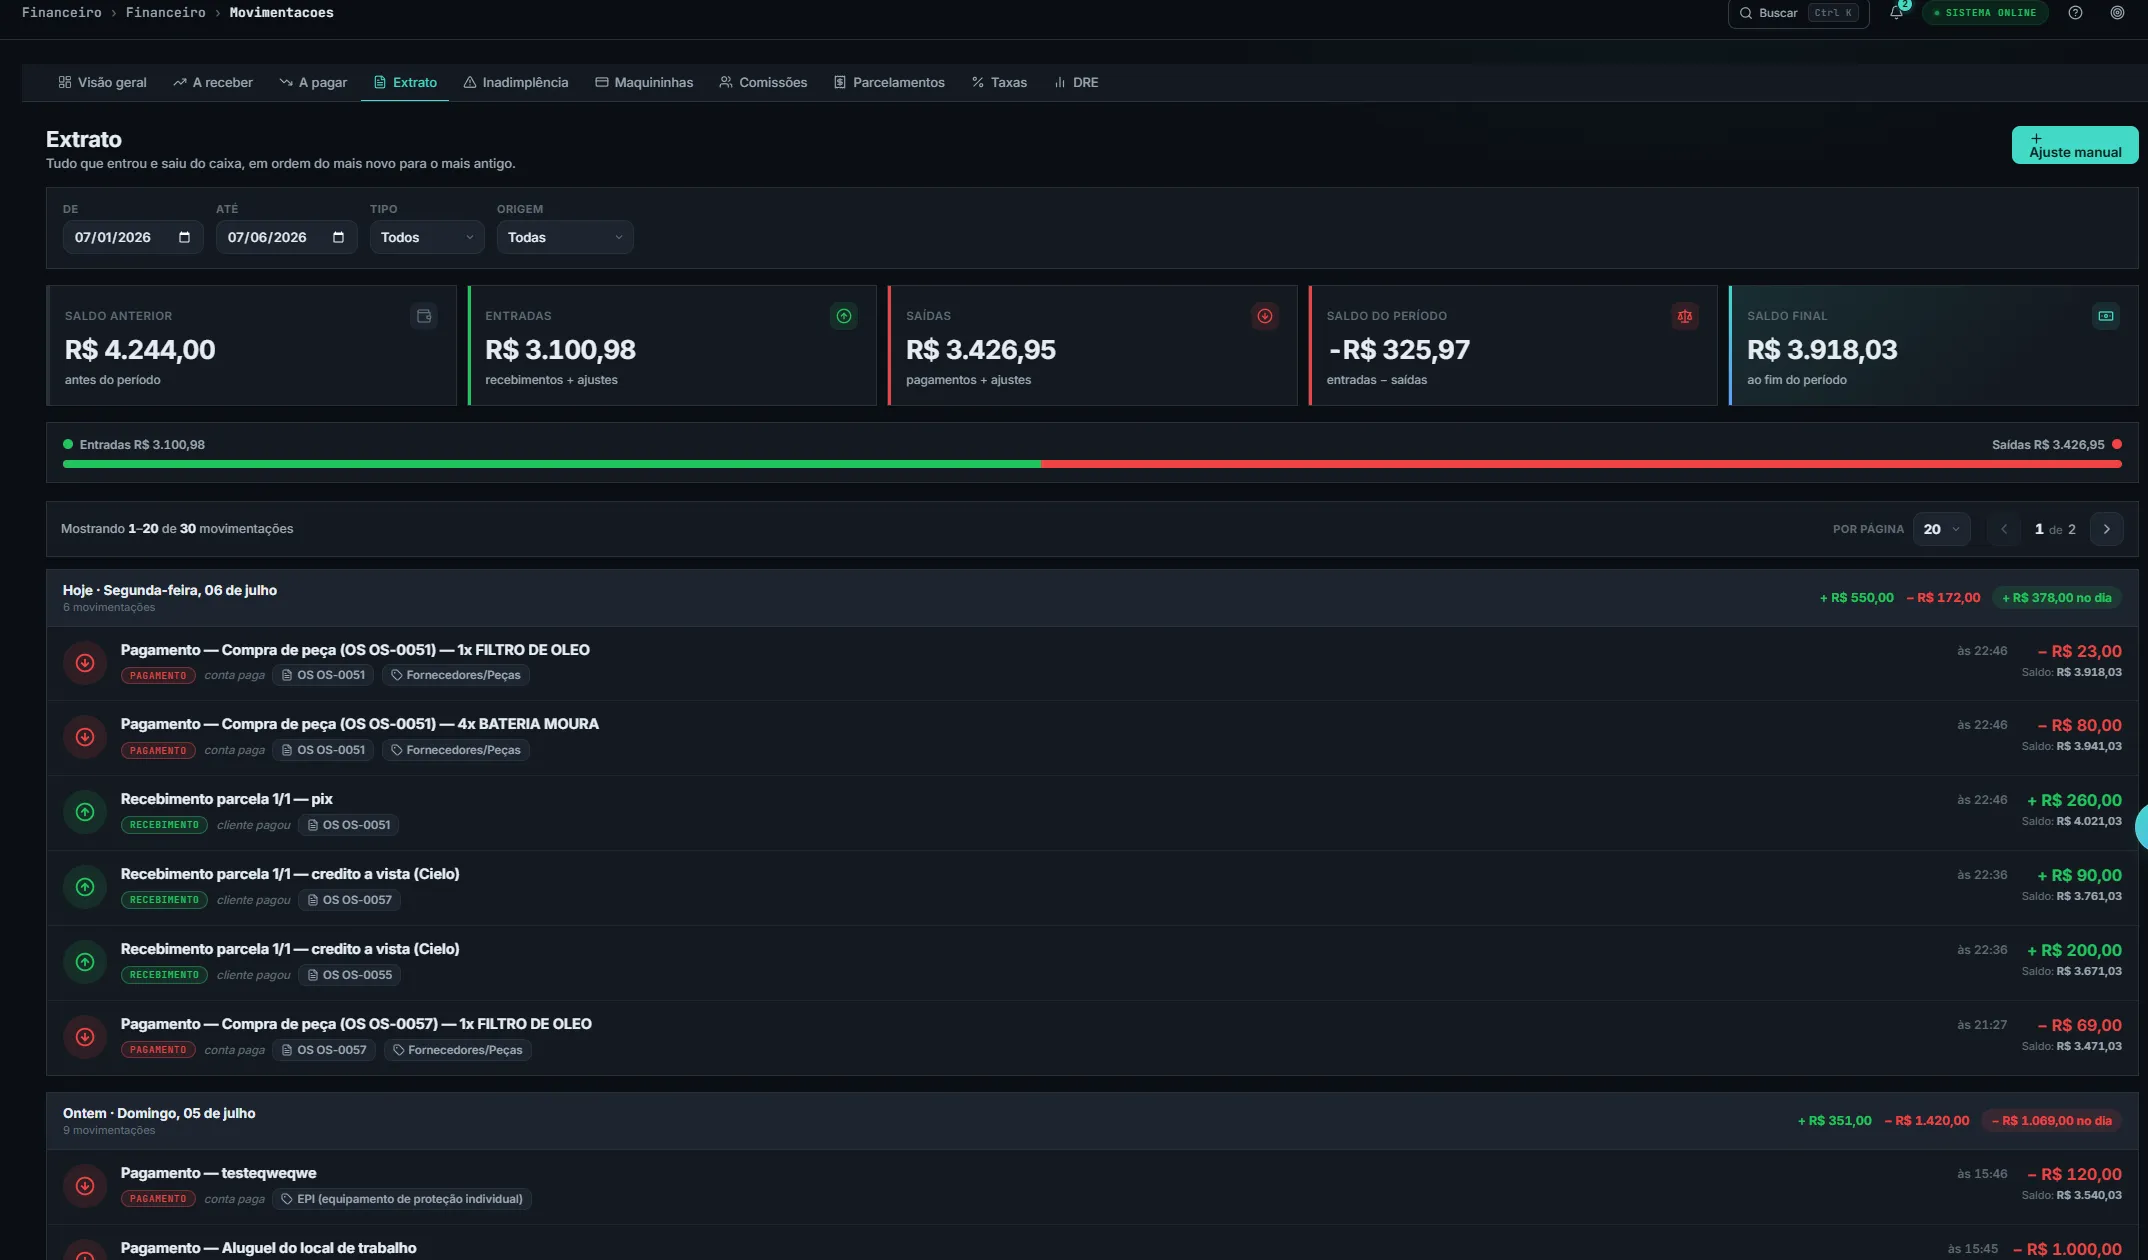Screen dimensions: 2148x1260
Task: Open the Inadimplência tab
Action: click(x=516, y=82)
